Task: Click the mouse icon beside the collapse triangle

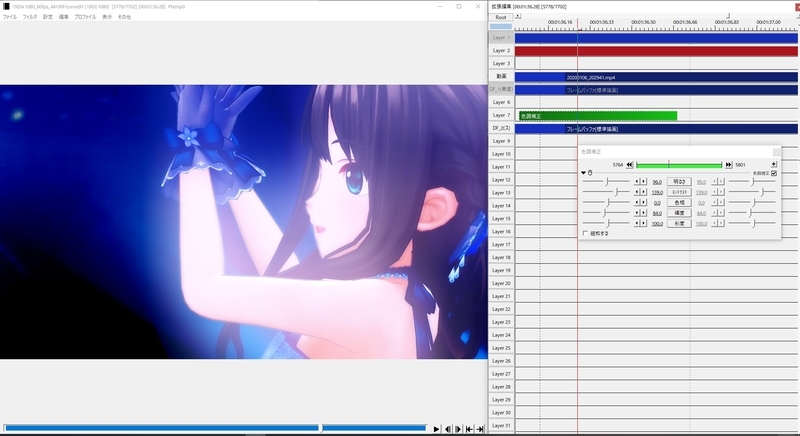Action: point(590,173)
